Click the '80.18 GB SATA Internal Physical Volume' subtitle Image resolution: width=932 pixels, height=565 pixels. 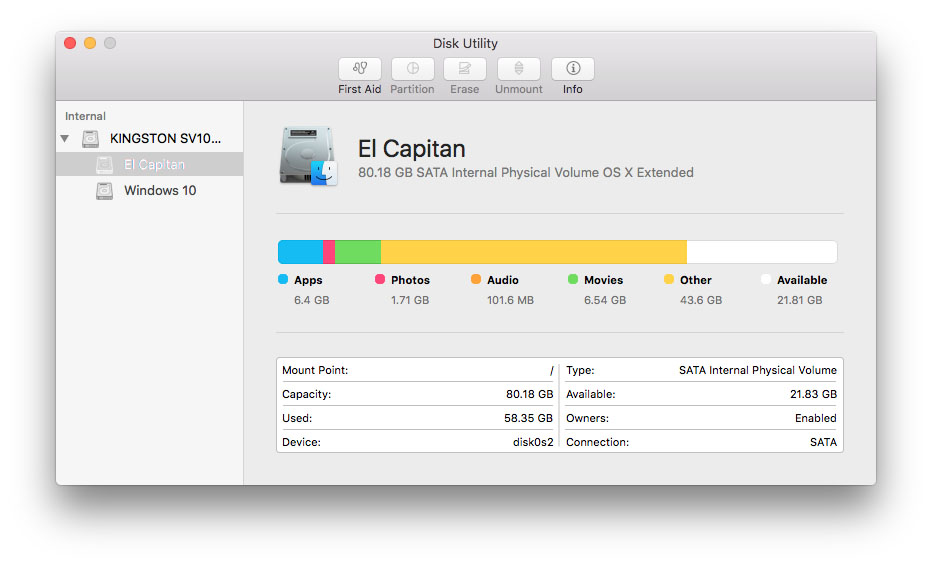coord(478,172)
